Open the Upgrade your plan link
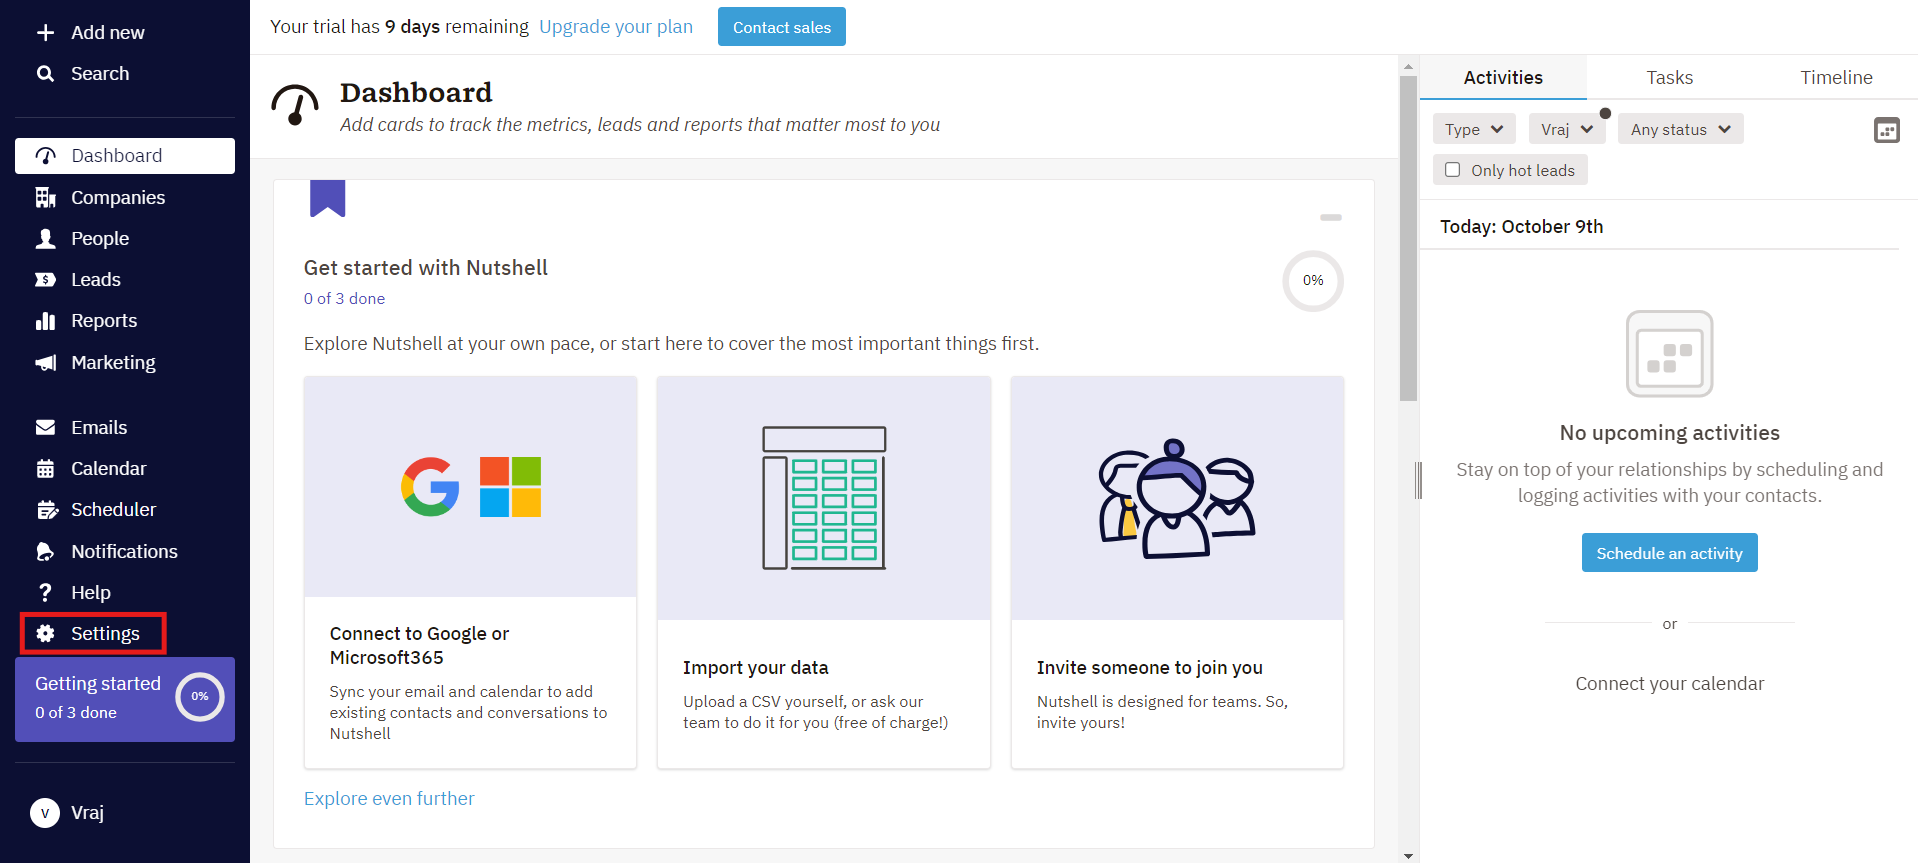This screenshot has width=1918, height=863. click(x=616, y=27)
